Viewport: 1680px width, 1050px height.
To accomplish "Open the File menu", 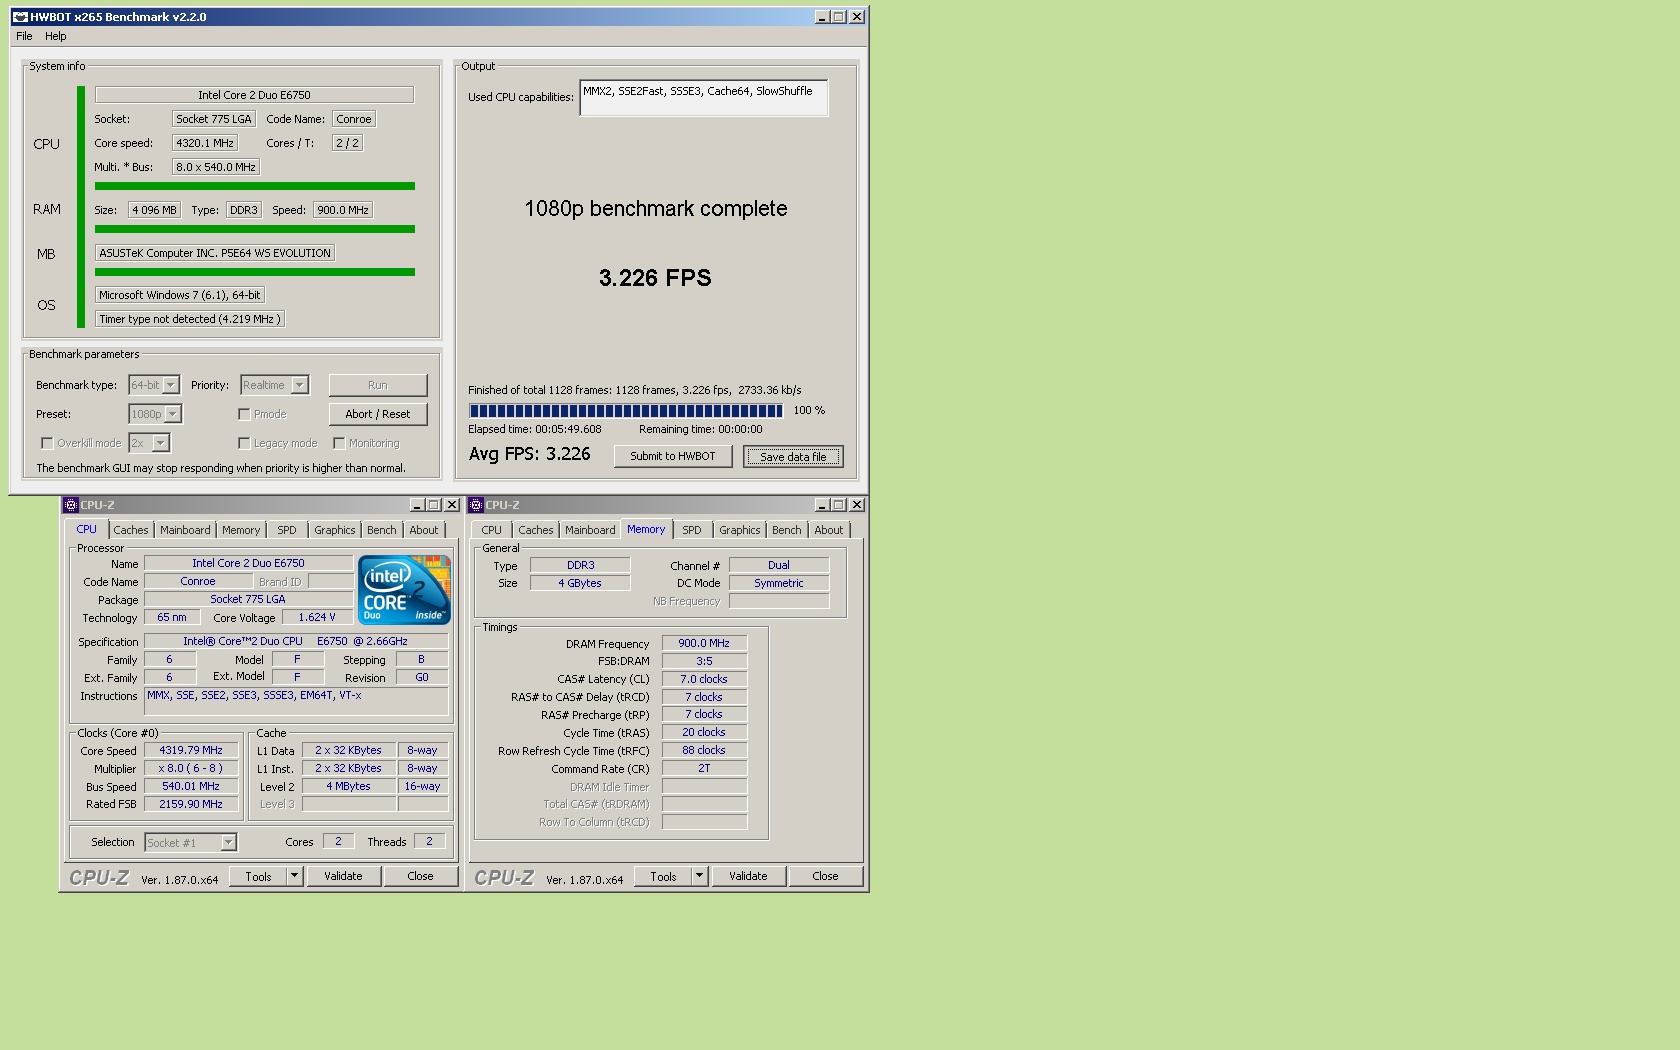I will pyautogui.click(x=24, y=36).
